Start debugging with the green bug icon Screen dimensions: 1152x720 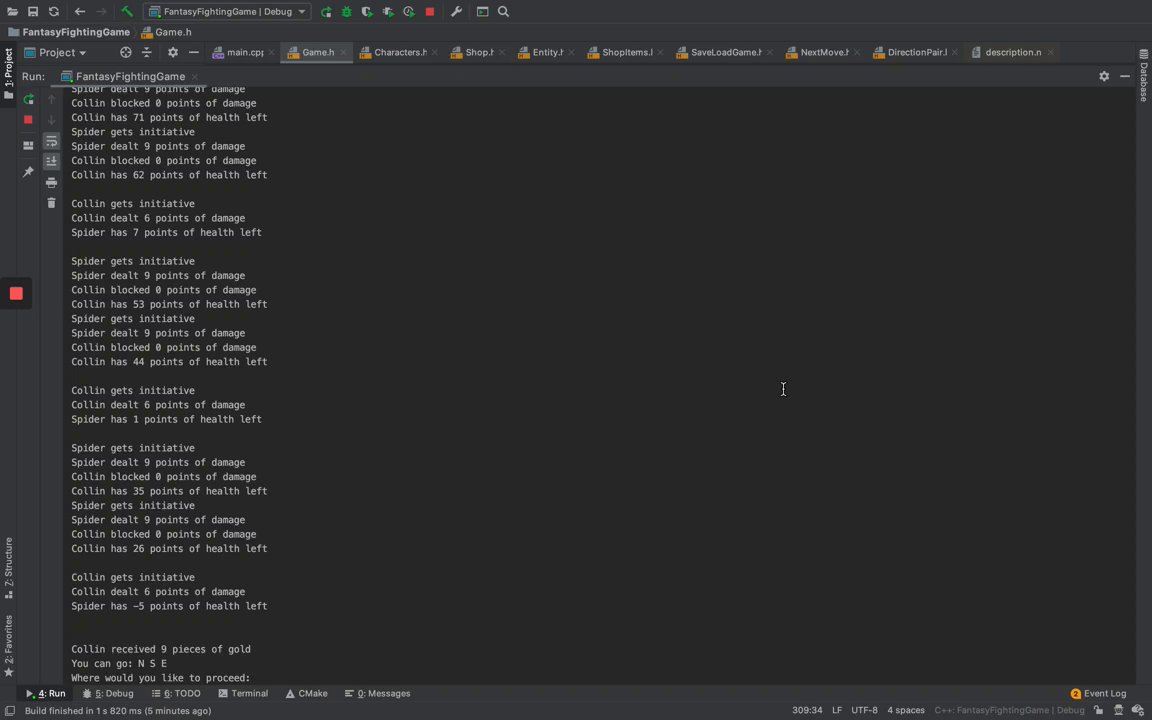point(347,12)
